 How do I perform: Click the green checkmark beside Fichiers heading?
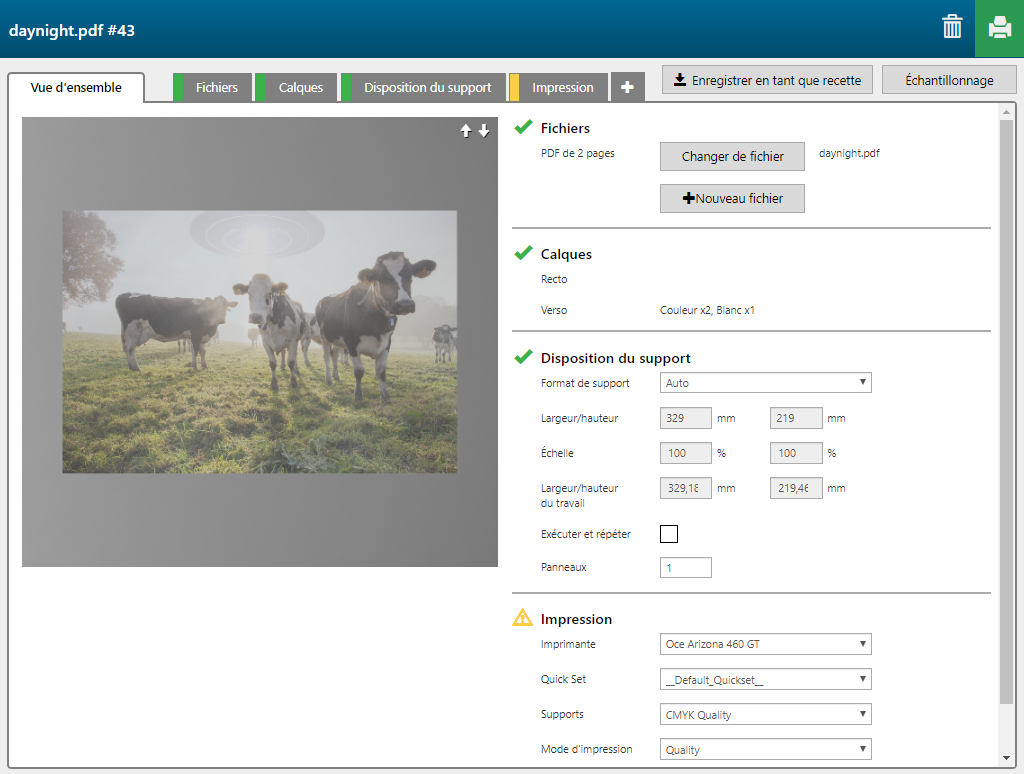click(x=523, y=127)
